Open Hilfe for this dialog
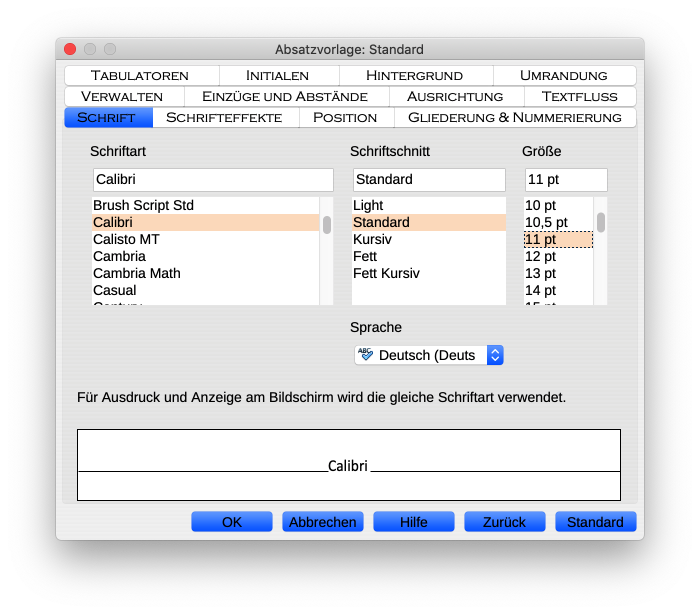The width and height of the screenshot is (700, 614). (x=414, y=522)
